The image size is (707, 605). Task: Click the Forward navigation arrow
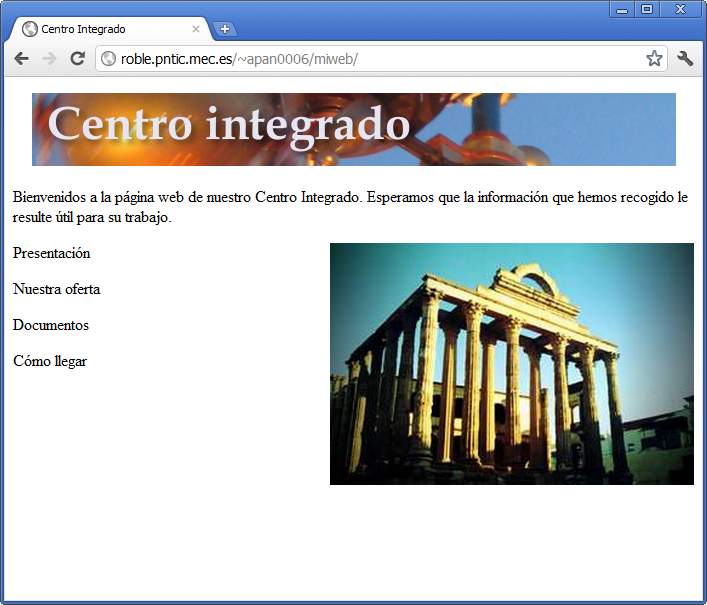tap(49, 59)
